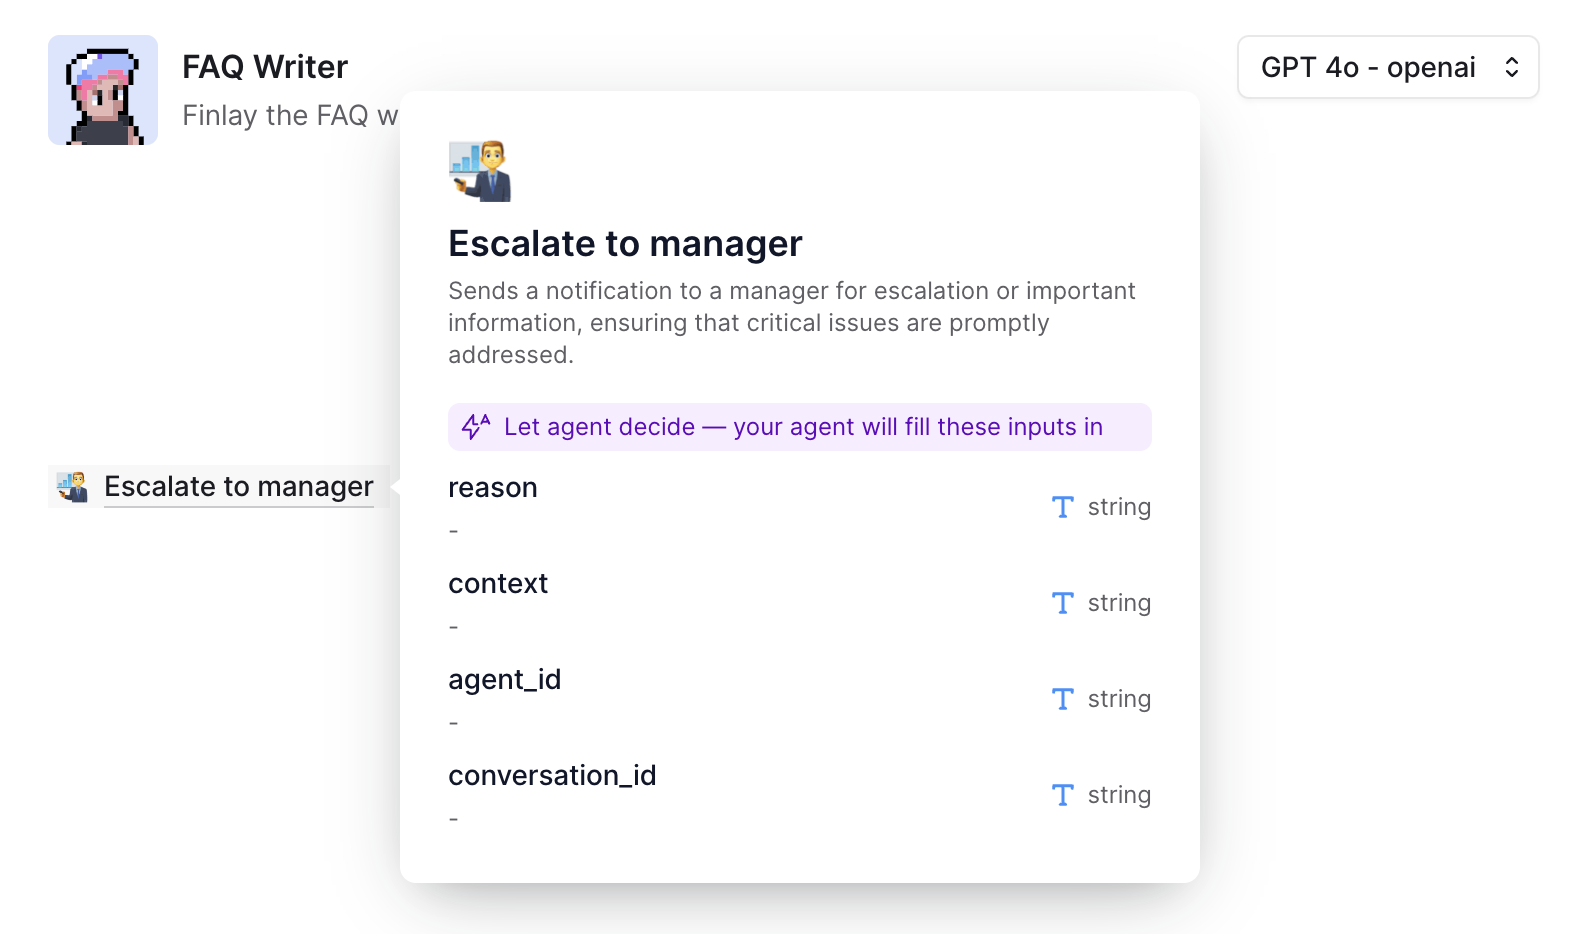Screen dimensions: 1592x934
Task: Click the text type icon for conversation_id
Action: click(1063, 795)
